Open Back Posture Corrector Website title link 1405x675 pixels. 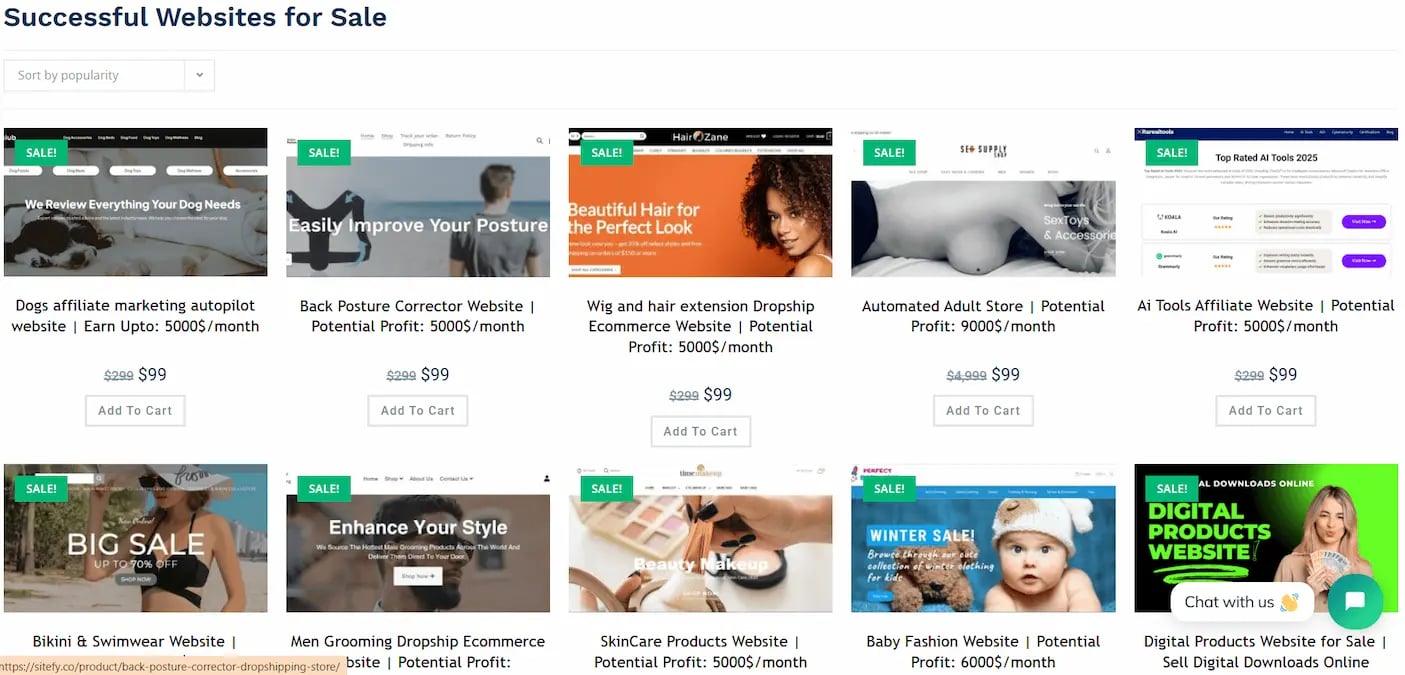tap(418, 316)
